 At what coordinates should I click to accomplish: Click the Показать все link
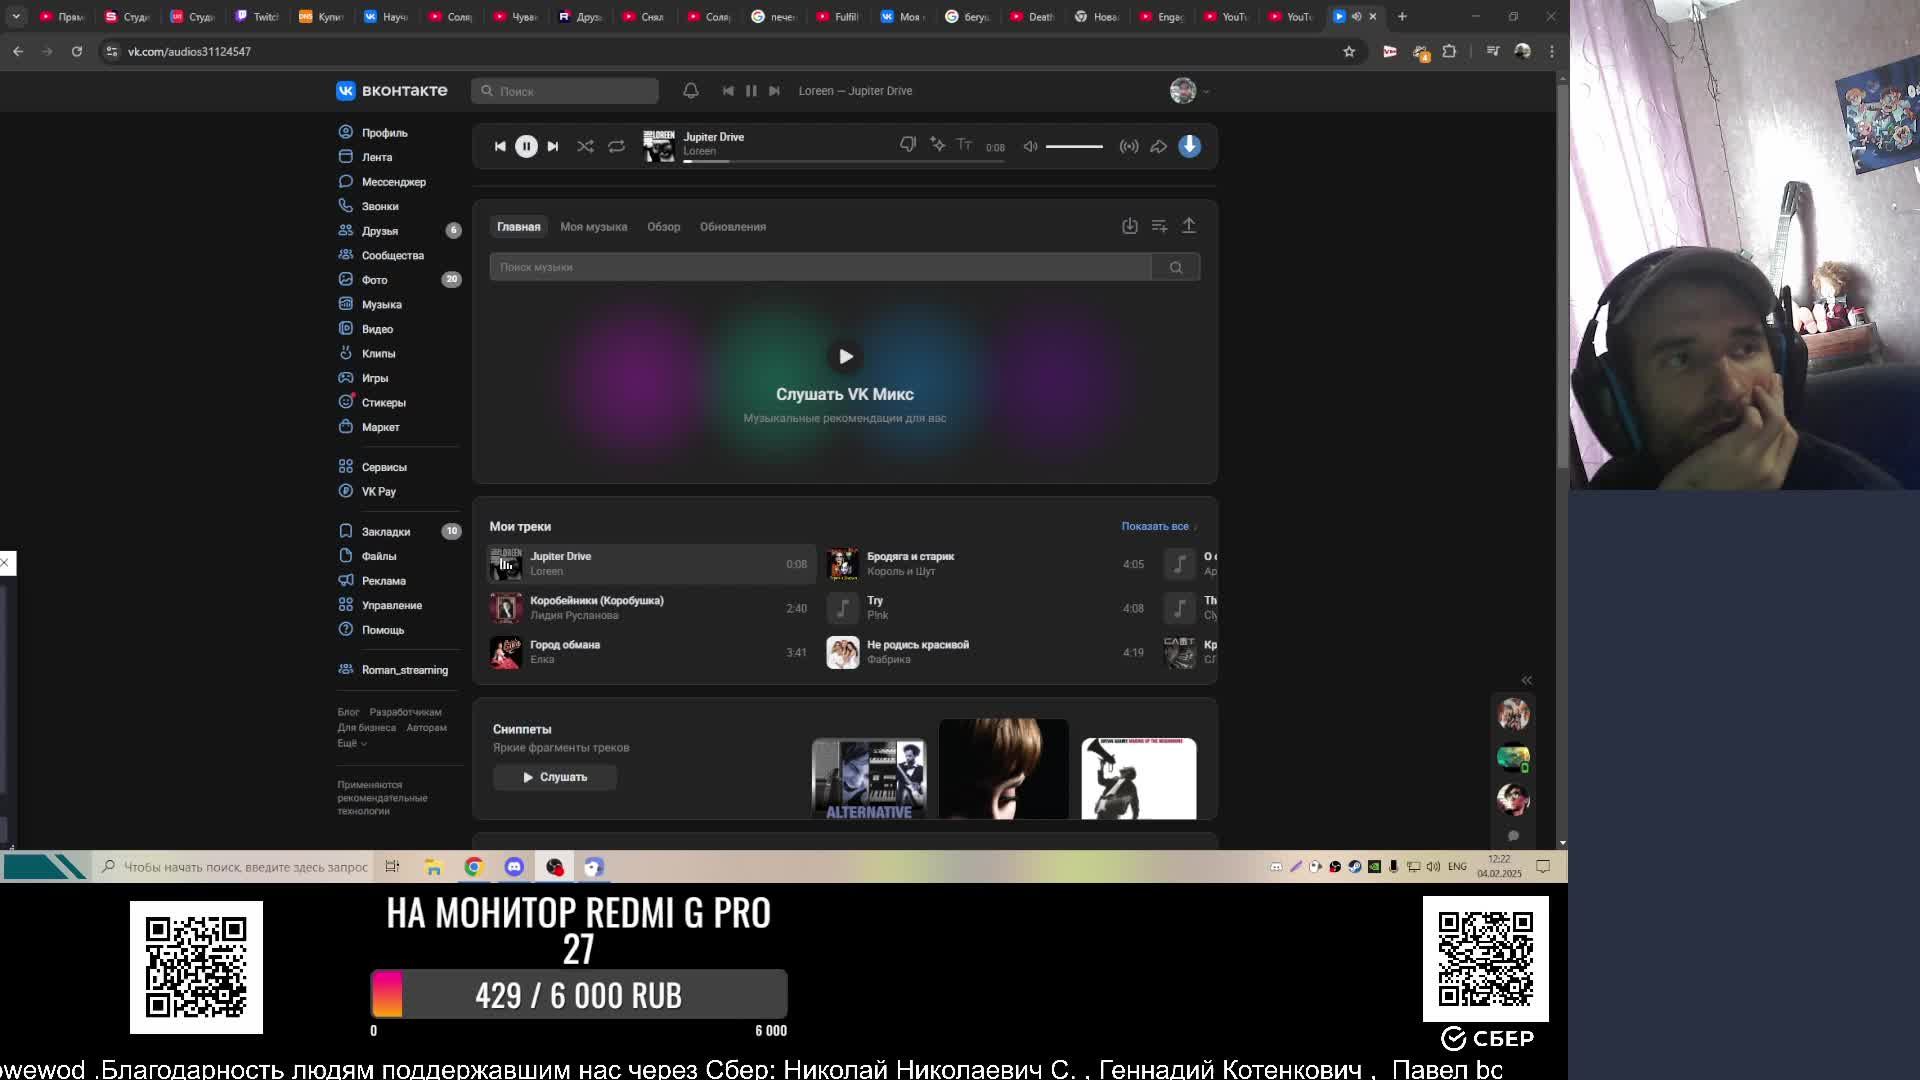coord(1155,526)
